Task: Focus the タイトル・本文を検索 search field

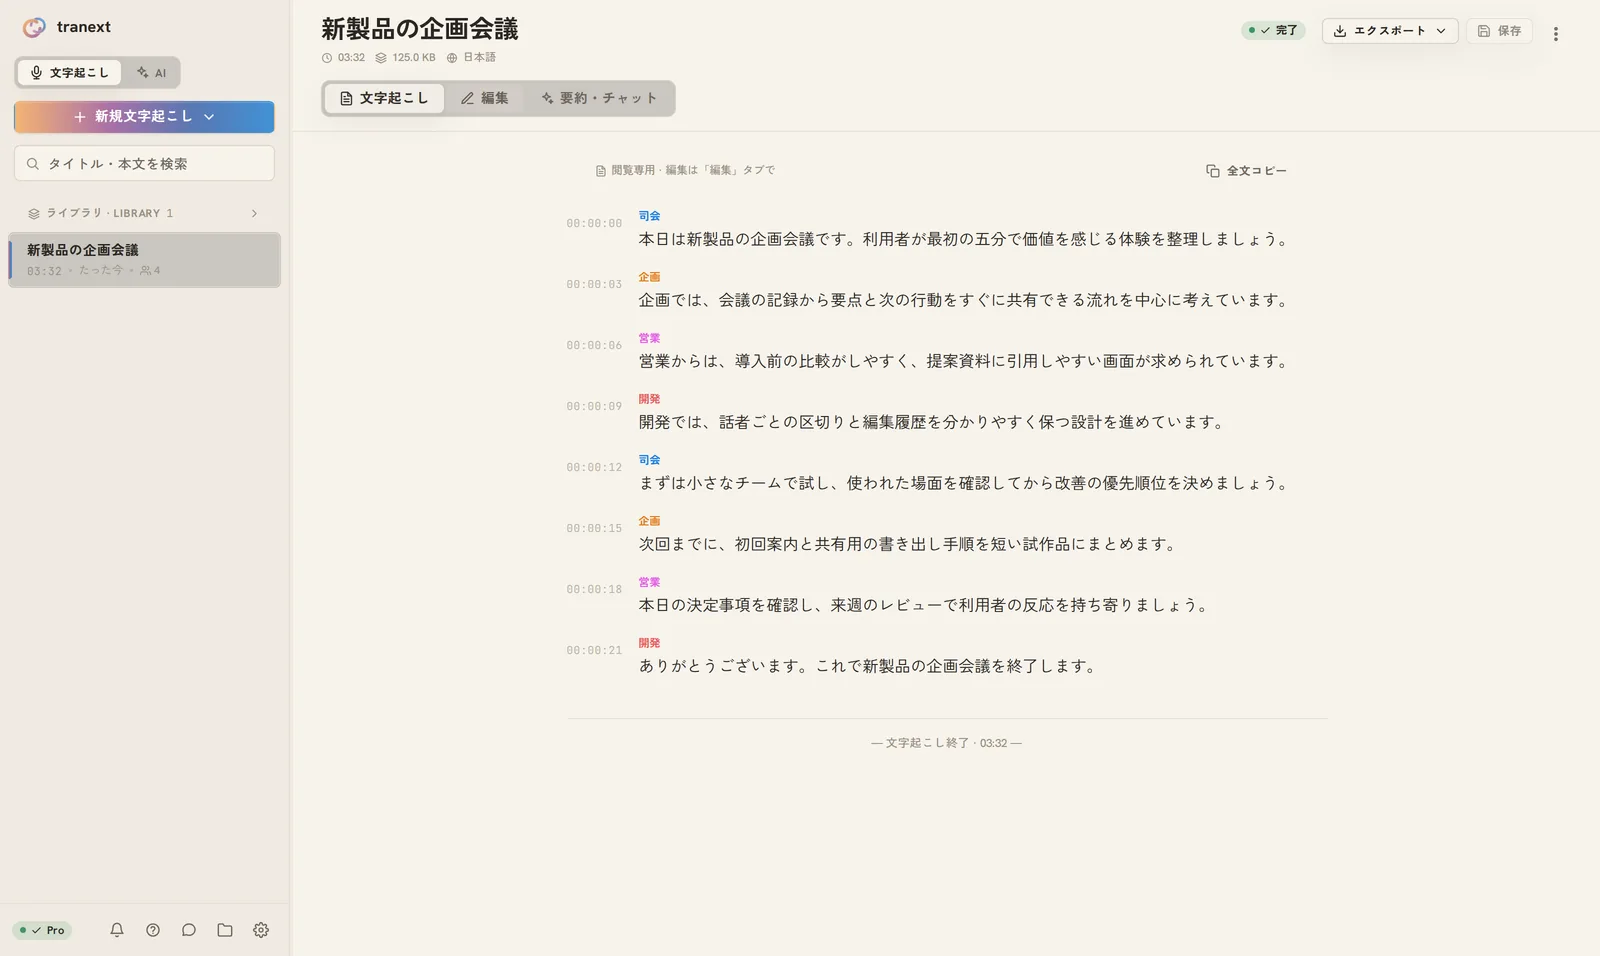Action: click(x=144, y=164)
